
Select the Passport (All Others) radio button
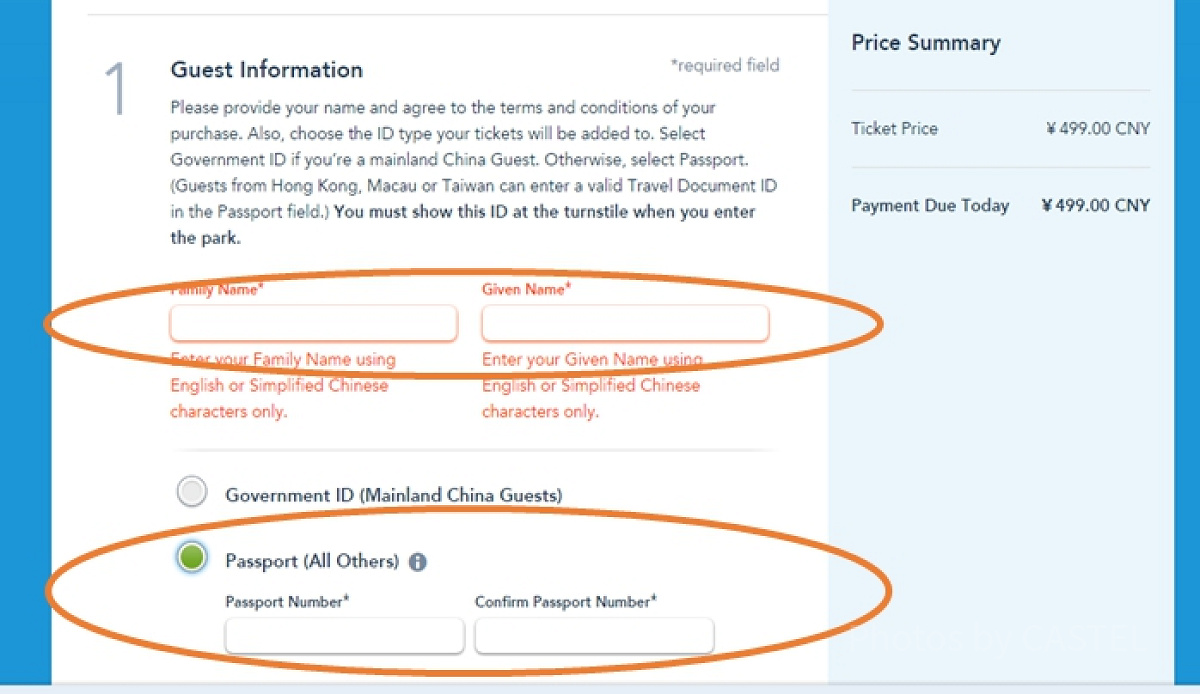(191, 557)
